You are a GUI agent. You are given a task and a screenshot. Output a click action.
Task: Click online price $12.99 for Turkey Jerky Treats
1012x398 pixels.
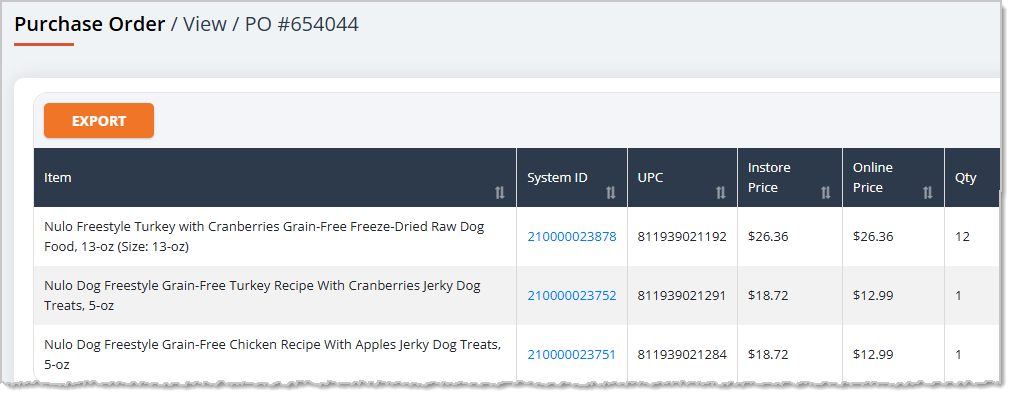pos(873,295)
